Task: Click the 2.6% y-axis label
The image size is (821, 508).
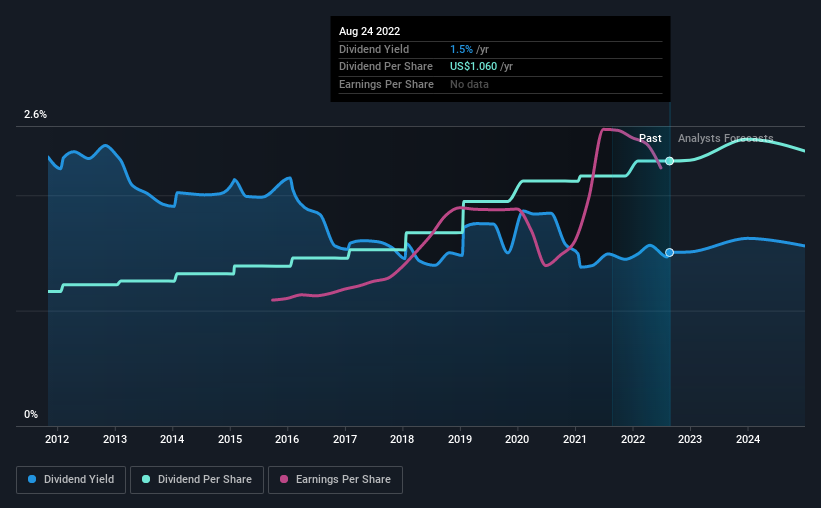Action: coord(35,114)
